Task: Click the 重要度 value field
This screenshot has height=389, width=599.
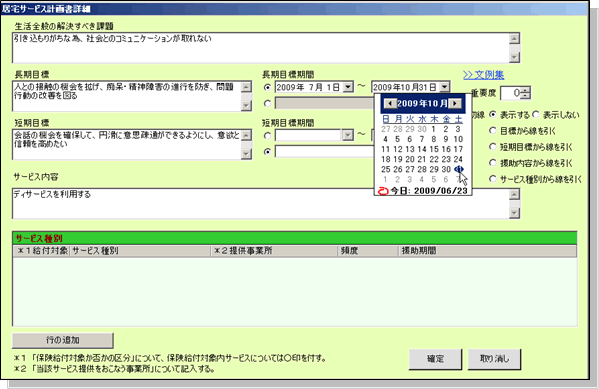Action: pos(511,93)
